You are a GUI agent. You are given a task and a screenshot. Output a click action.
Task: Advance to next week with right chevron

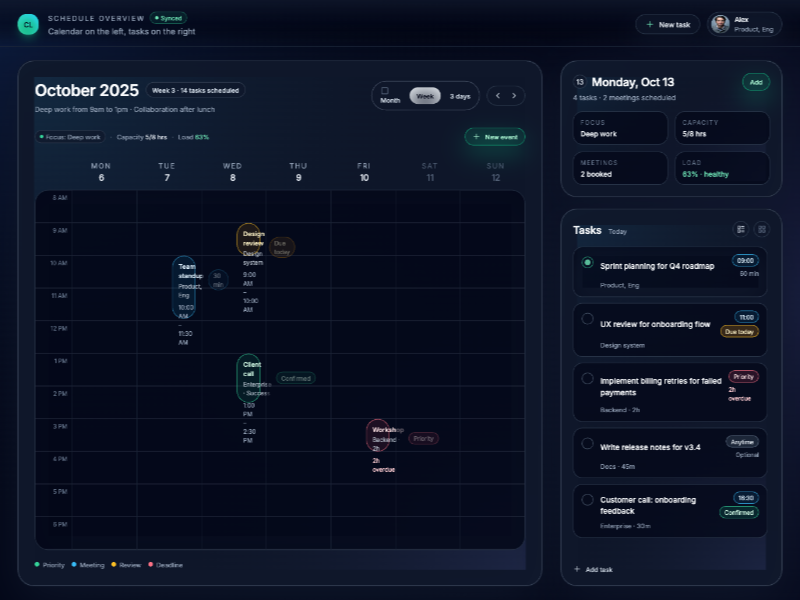(514, 96)
